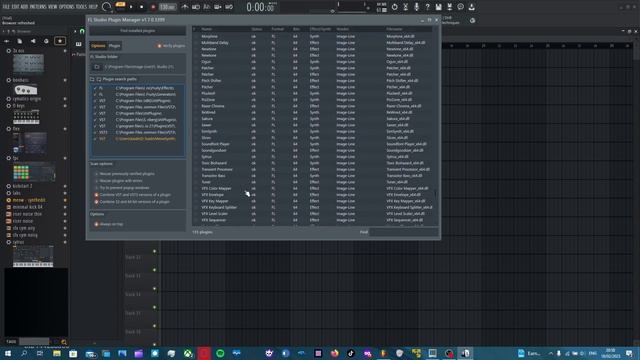Click the help question mark icon
Image resolution: width=640 pixels, height=360 pixels.
(427, 7)
